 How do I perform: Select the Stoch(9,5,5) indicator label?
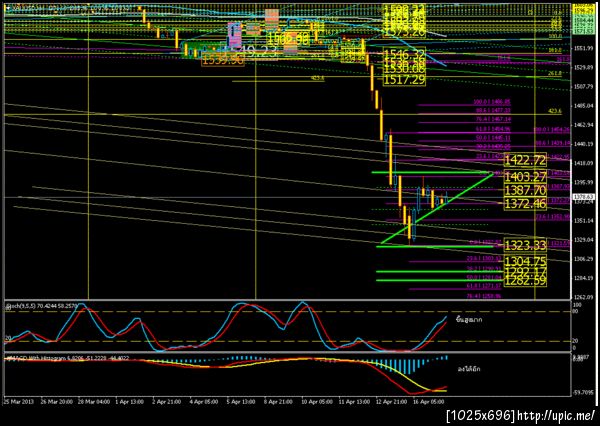click(x=40, y=306)
